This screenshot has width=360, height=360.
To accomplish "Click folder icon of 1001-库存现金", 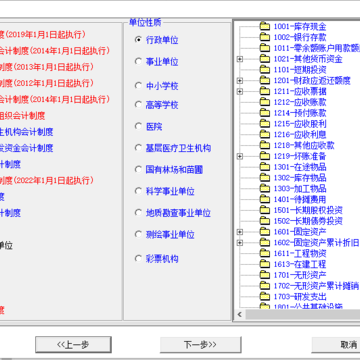I will pyautogui.click(x=265, y=26).
